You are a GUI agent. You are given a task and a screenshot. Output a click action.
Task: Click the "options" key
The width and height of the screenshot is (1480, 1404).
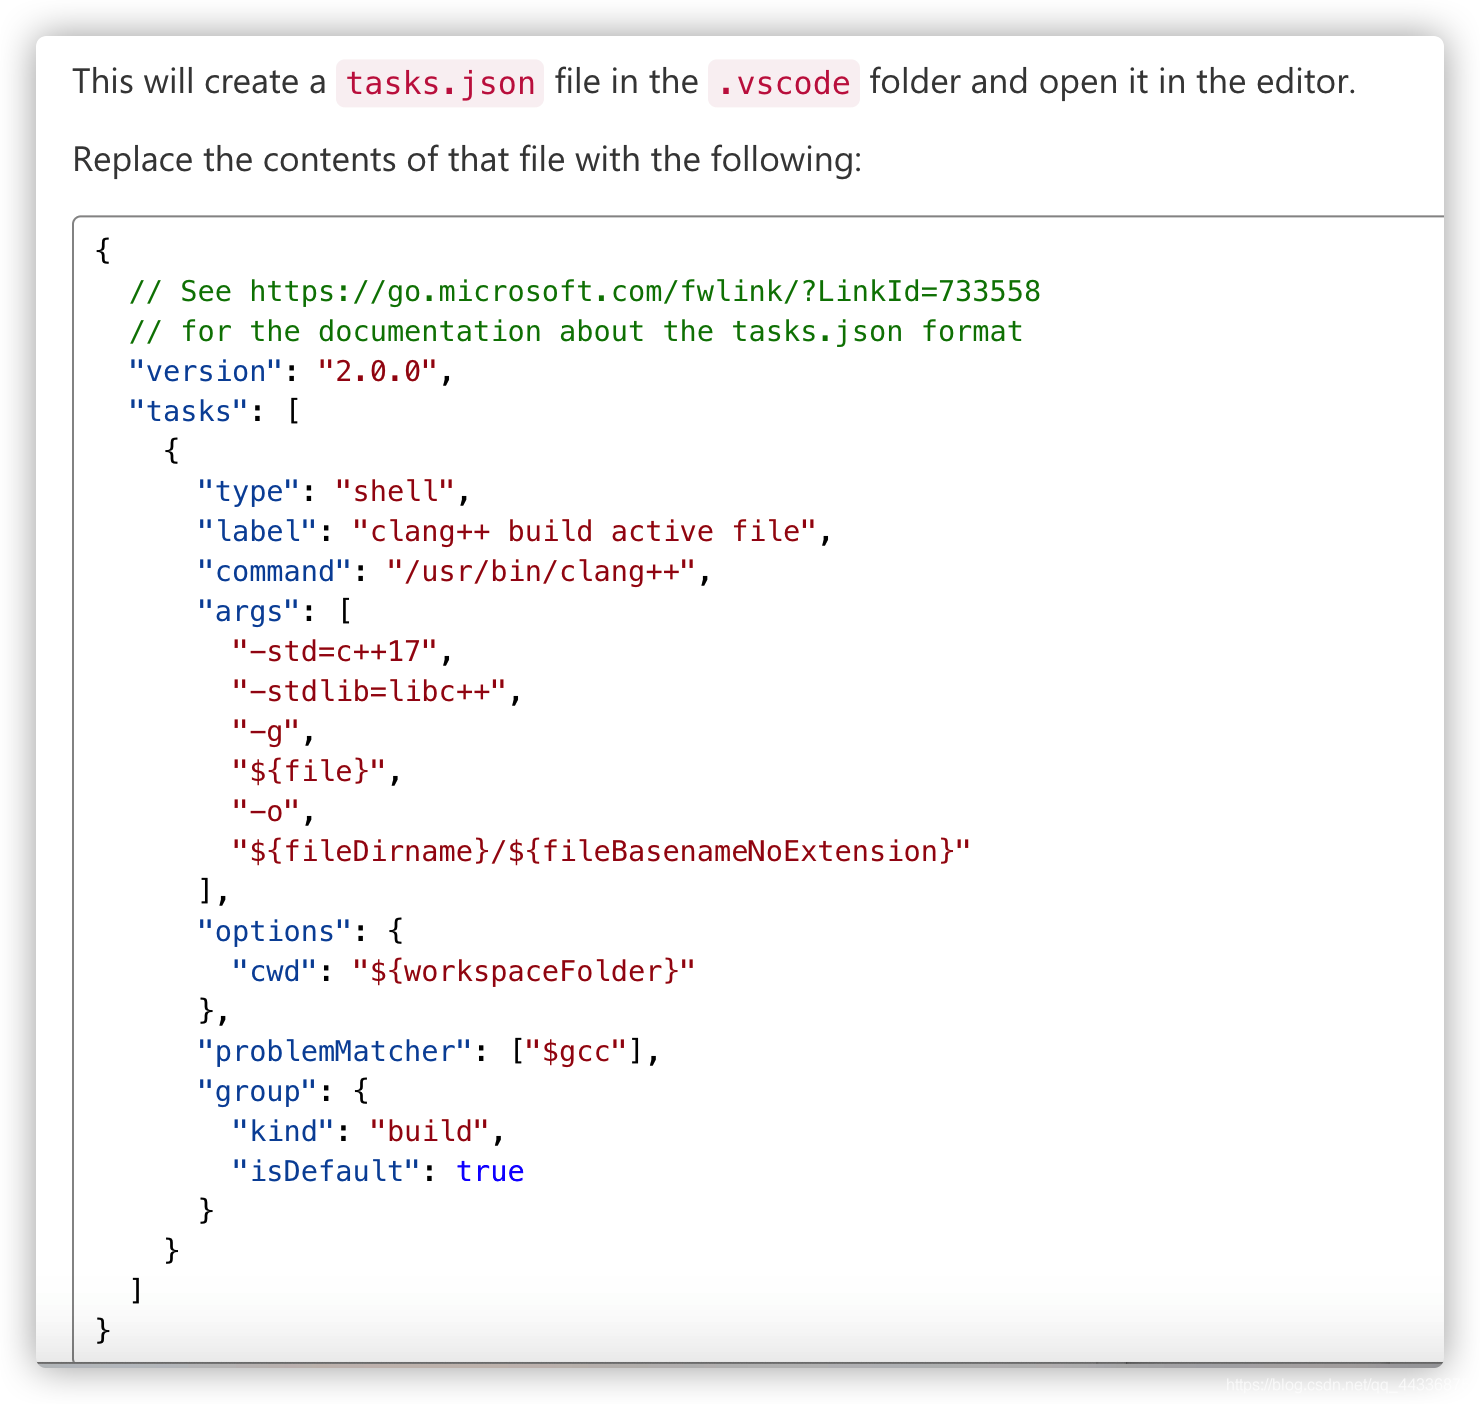click(x=275, y=931)
